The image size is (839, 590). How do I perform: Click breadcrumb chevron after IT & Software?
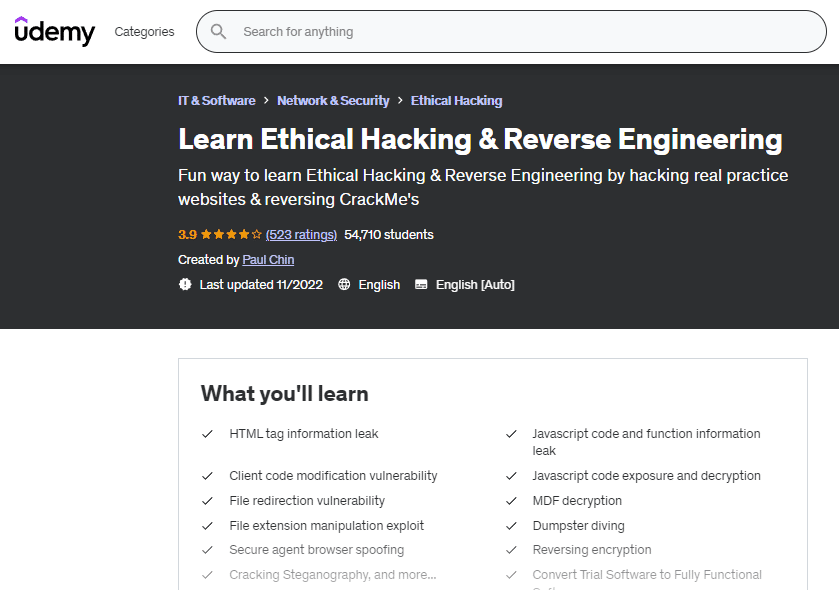click(266, 101)
